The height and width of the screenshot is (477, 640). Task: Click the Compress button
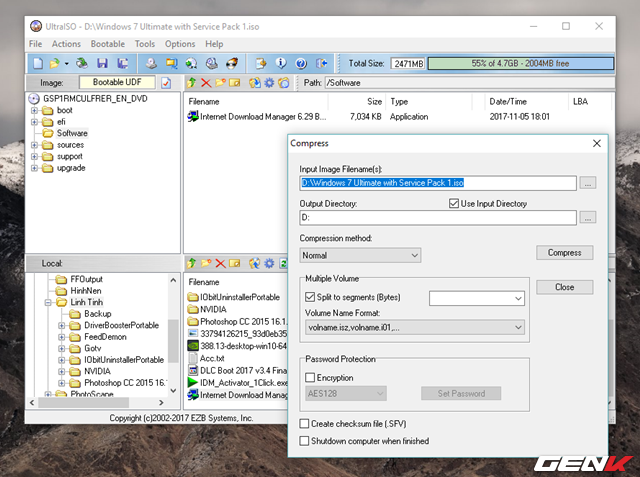tap(564, 253)
